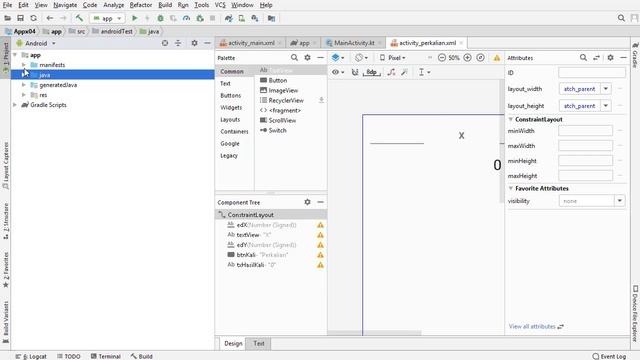Screen dimensions: 640x360
Task: Open layout_width value dropdown
Action: point(606,89)
